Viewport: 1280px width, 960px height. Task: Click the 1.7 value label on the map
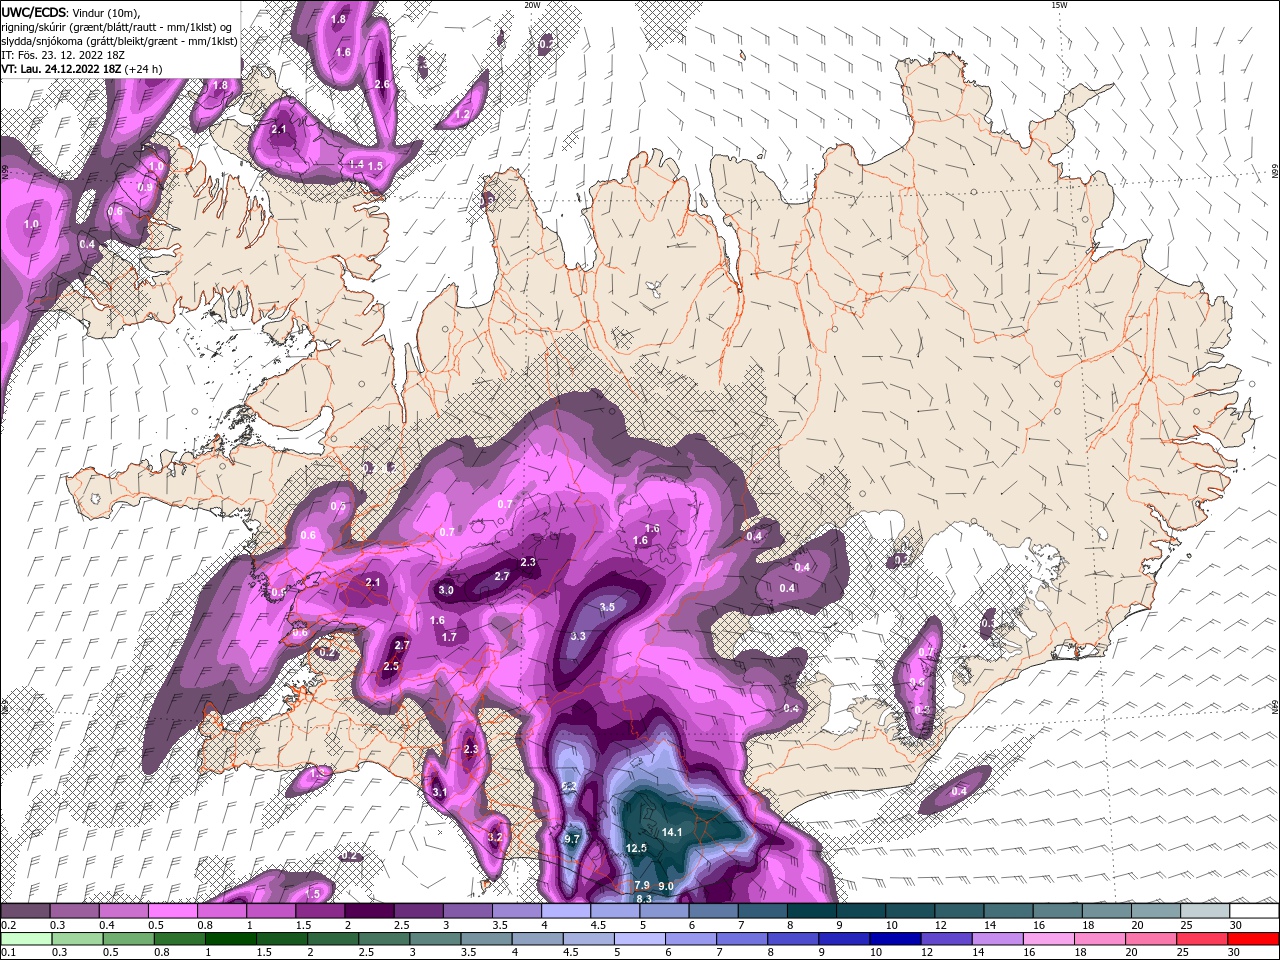449,637
